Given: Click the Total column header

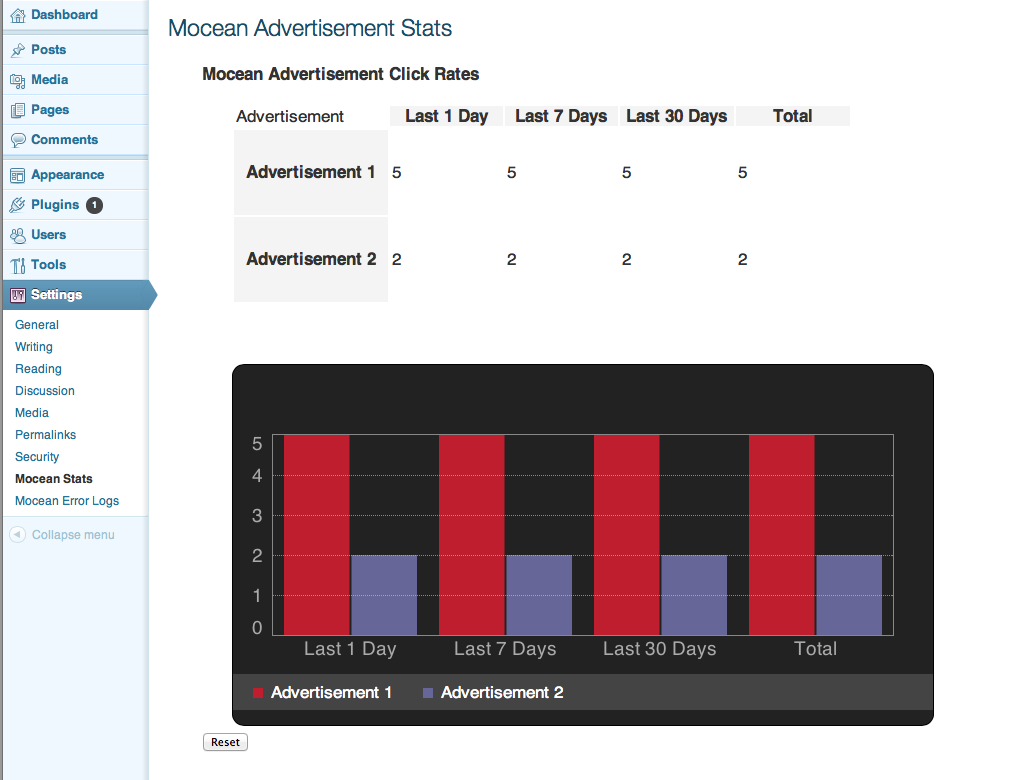Looking at the screenshot, I should click(x=793, y=116).
